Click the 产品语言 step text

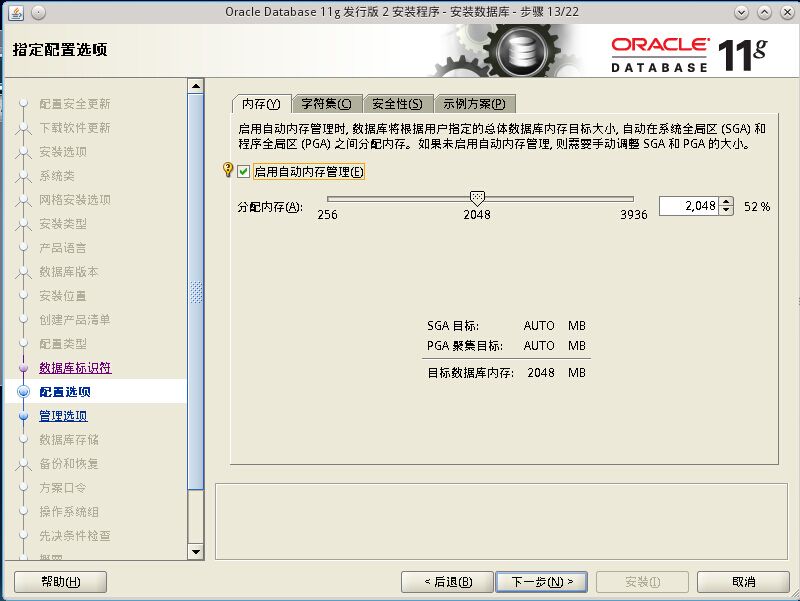point(63,248)
